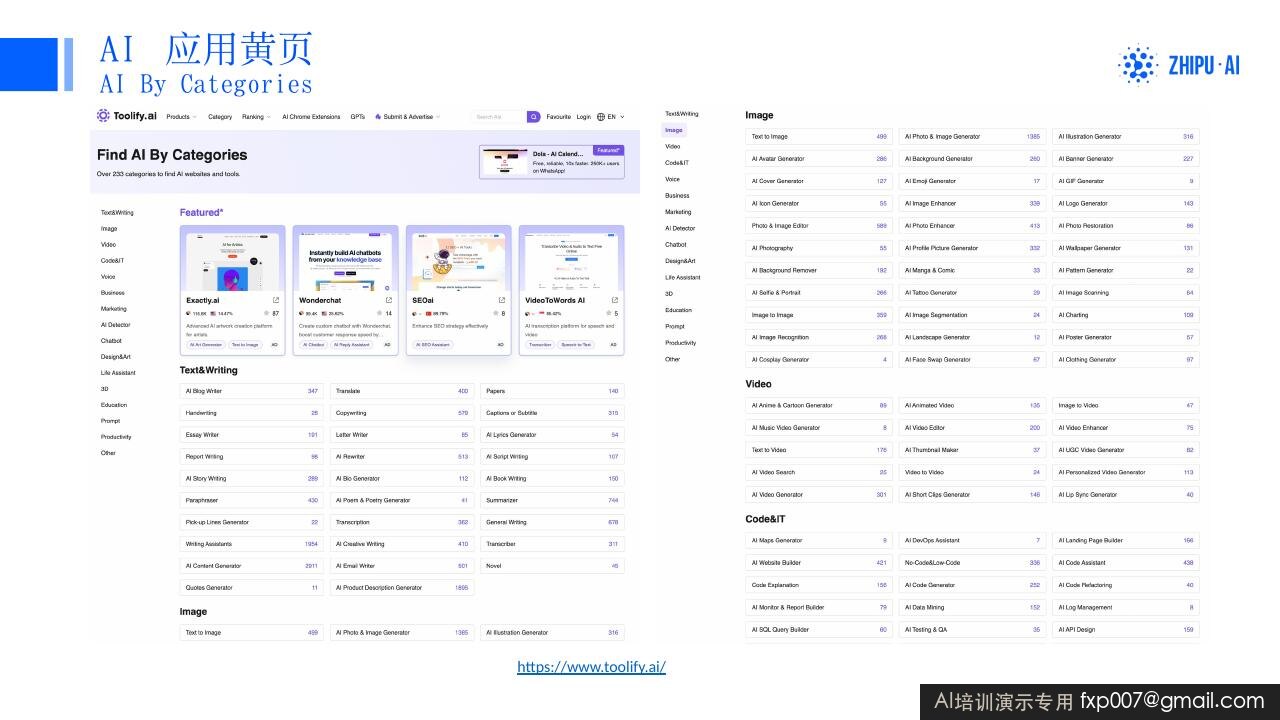Open SEOai via its external-link icon
Viewport: 1280px width, 720px height.
pos(502,300)
